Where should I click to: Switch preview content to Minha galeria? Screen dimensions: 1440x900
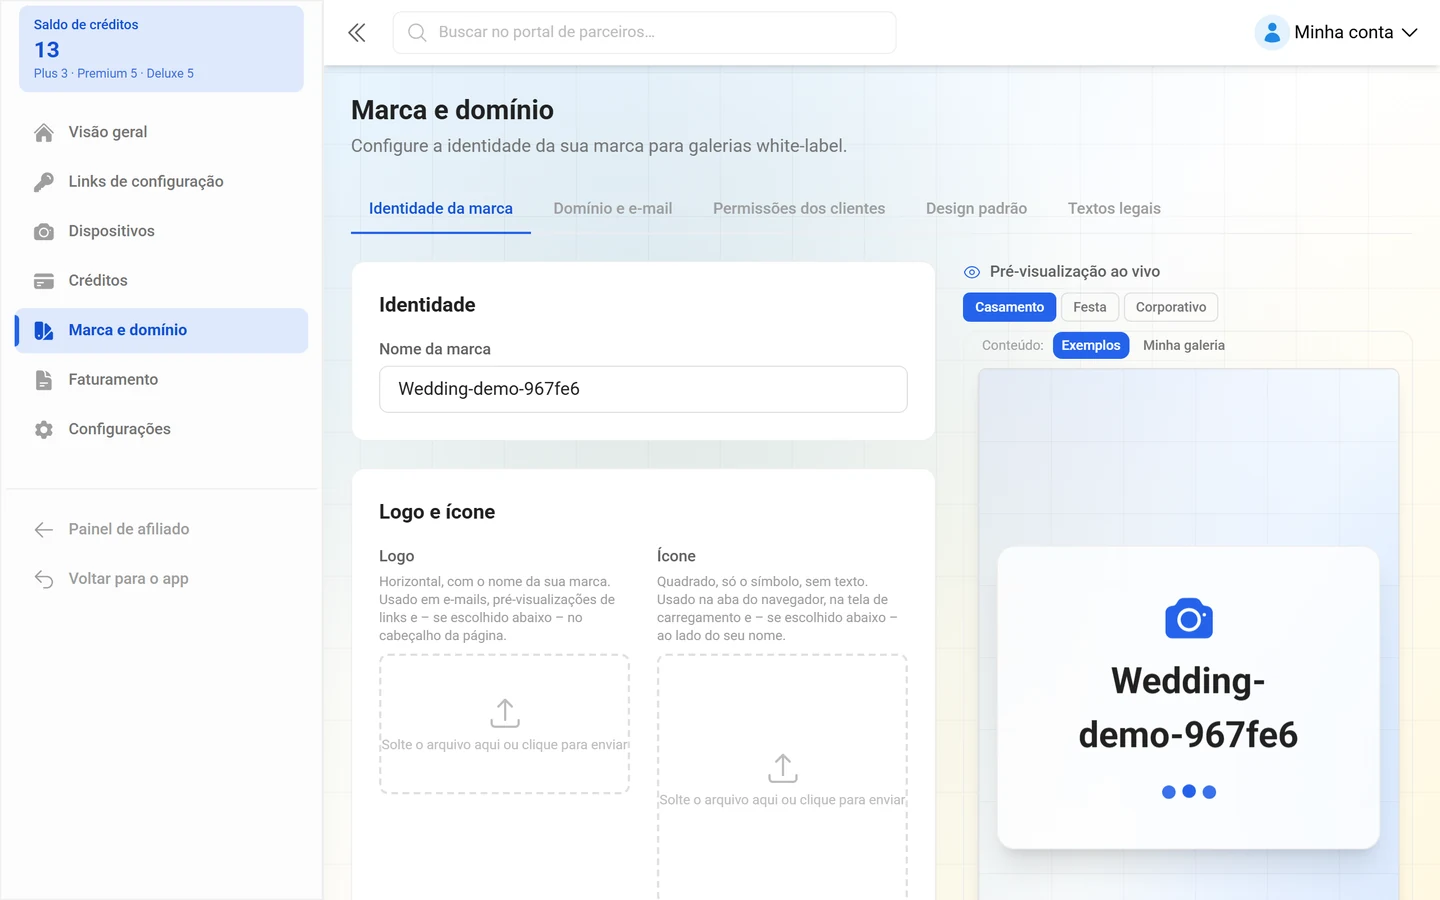1184,345
